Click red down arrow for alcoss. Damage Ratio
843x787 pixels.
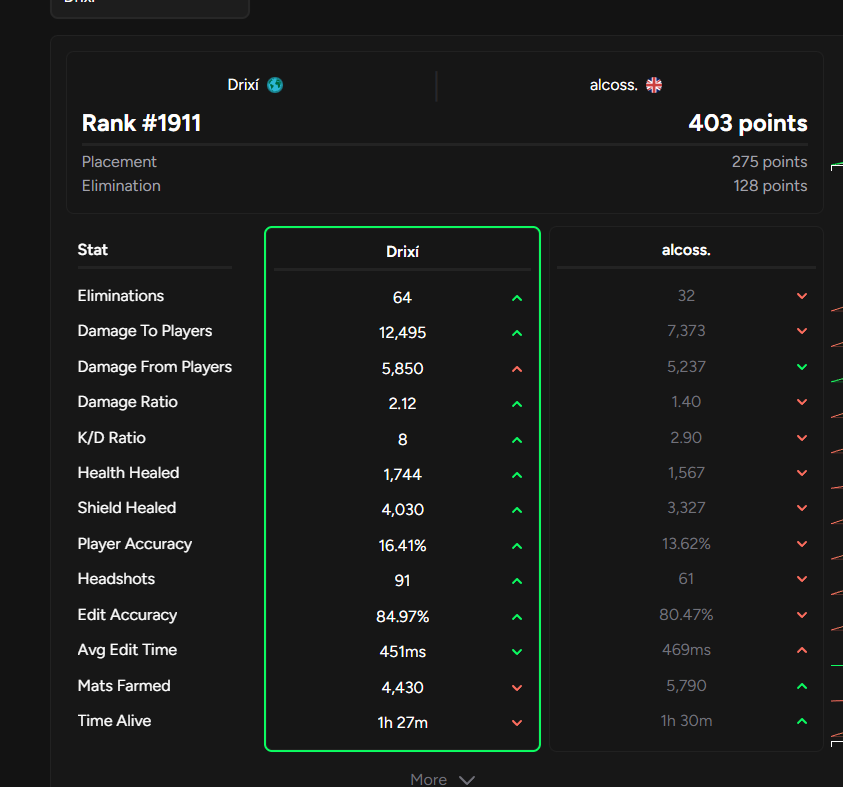pos(802,402)
